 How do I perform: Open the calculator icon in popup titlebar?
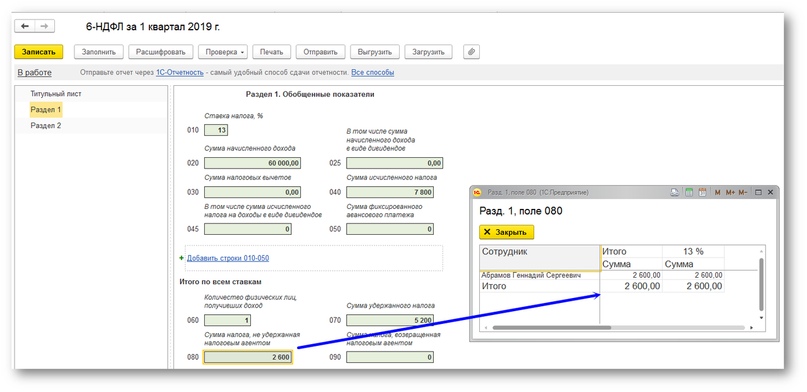point(689,192)
